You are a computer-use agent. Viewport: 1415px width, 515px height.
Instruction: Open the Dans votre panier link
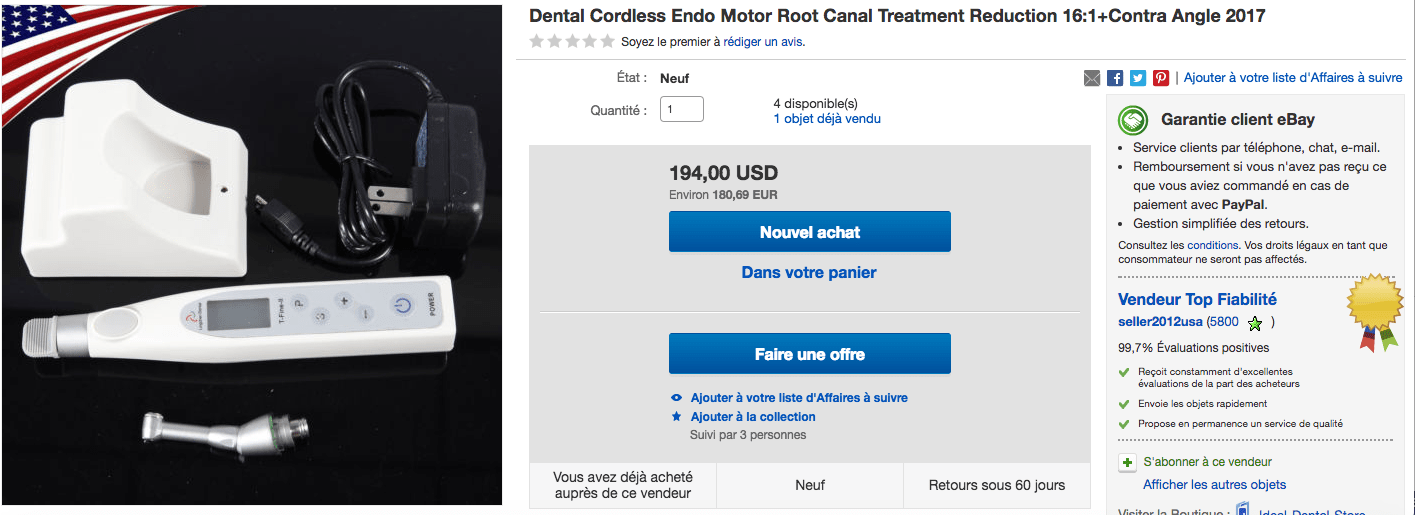tap(809, 272)
